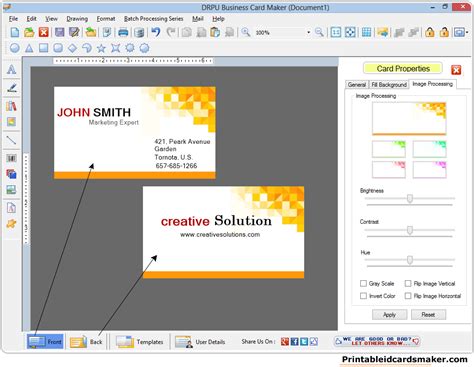Select the ellipse shape tool
The image size is (474, 367).
point(14,48)
